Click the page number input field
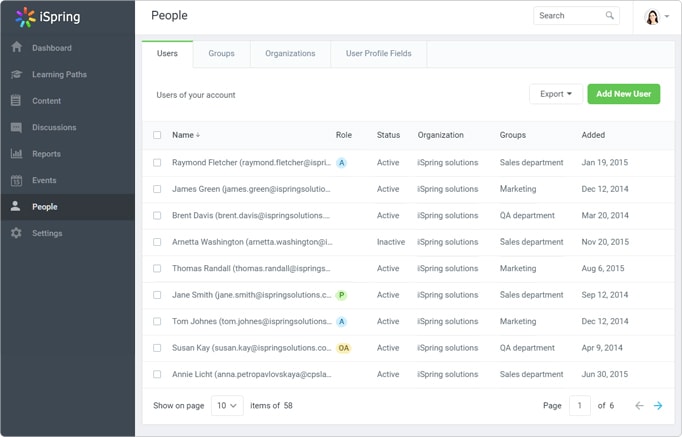 580,405
